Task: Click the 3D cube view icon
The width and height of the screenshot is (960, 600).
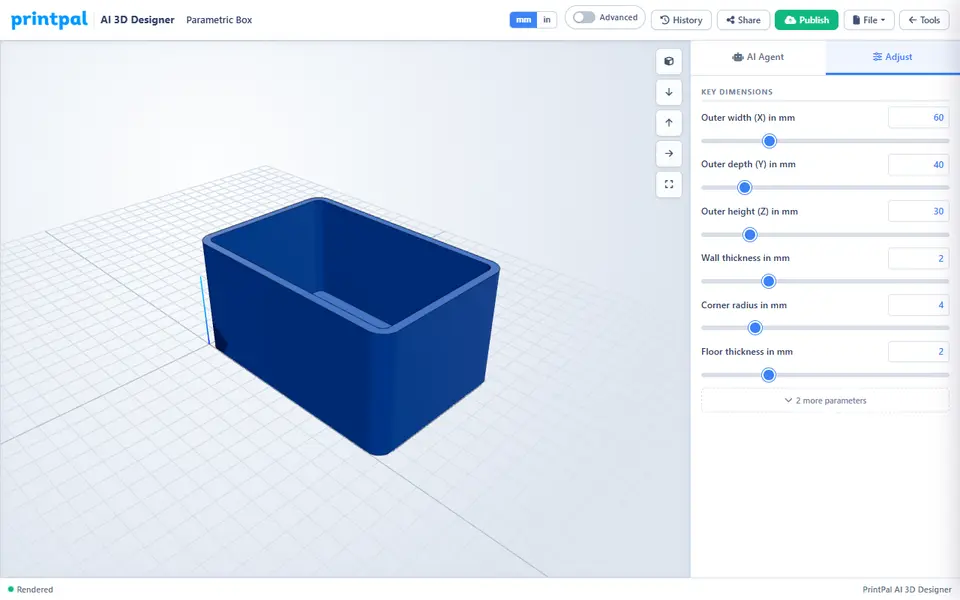Action: [669, 61]
